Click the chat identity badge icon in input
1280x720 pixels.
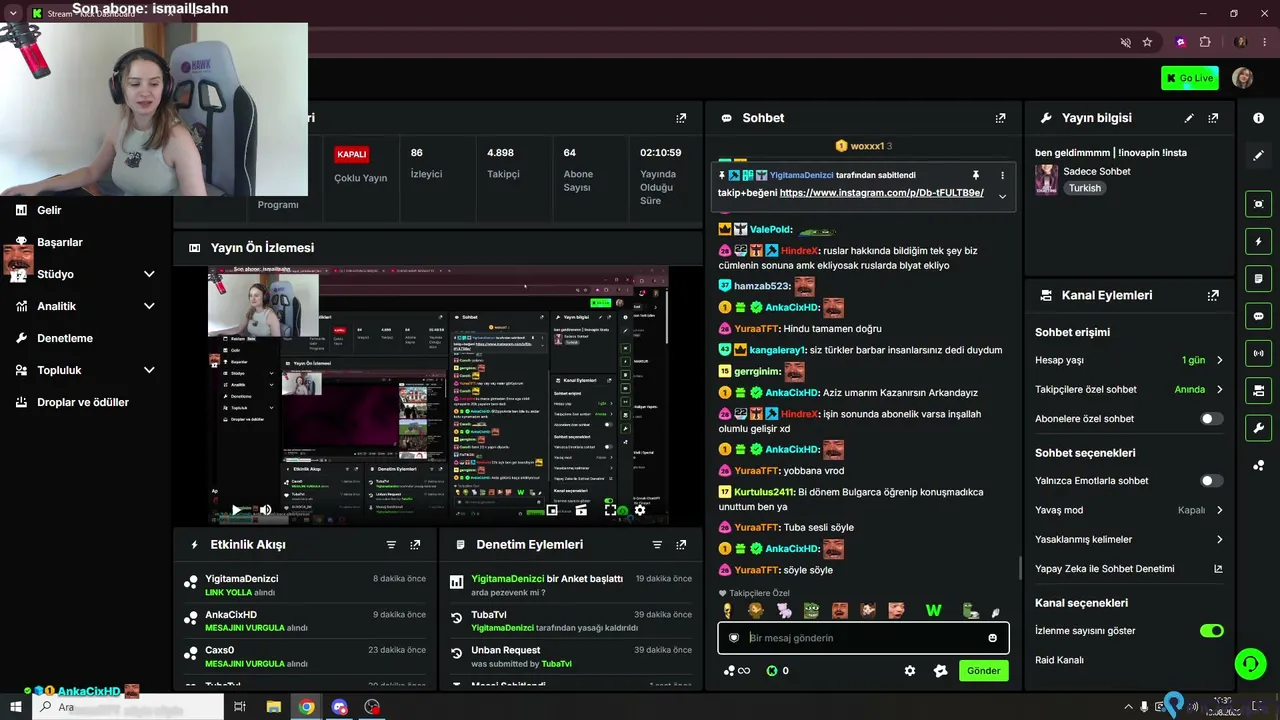coord(734,638)
